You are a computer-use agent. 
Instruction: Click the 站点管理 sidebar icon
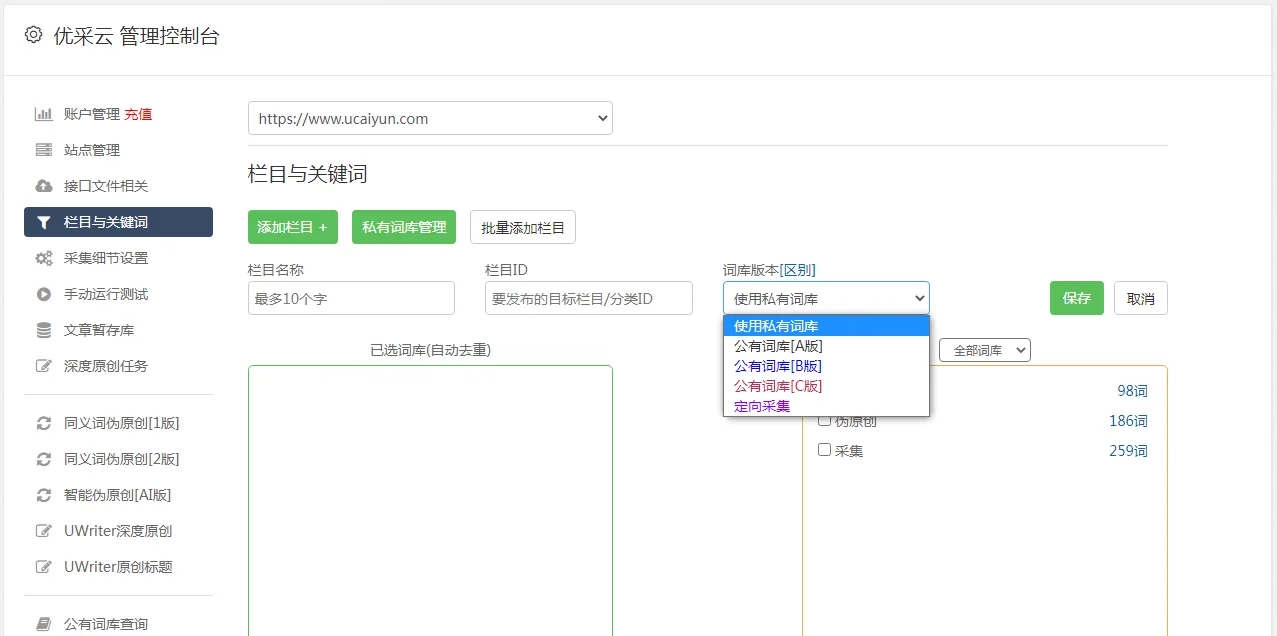(42, 149)
